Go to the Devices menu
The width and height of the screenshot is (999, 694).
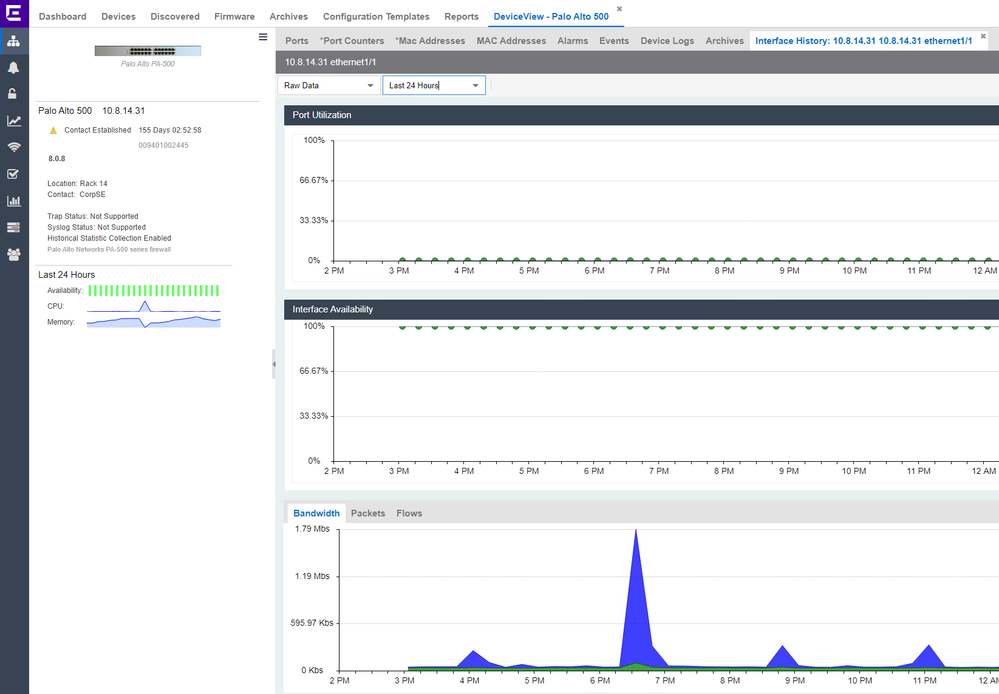[119, 17]
